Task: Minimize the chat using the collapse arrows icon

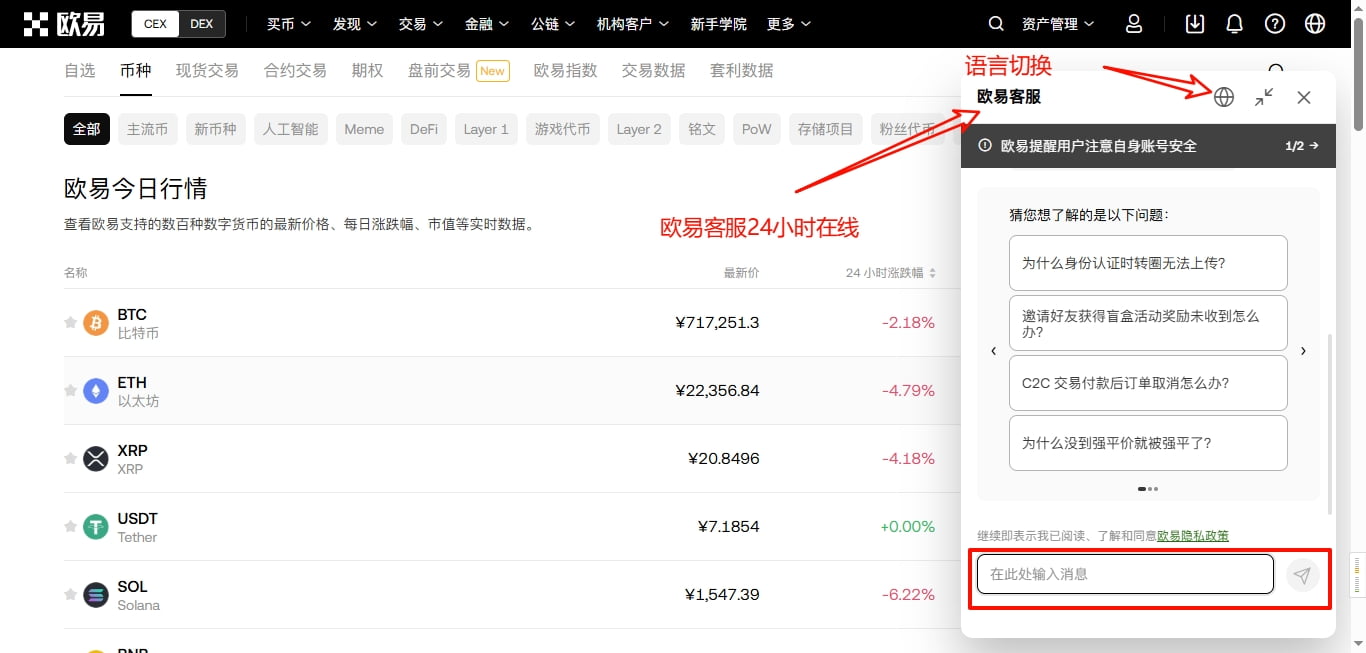Action: coord(1264,97)
